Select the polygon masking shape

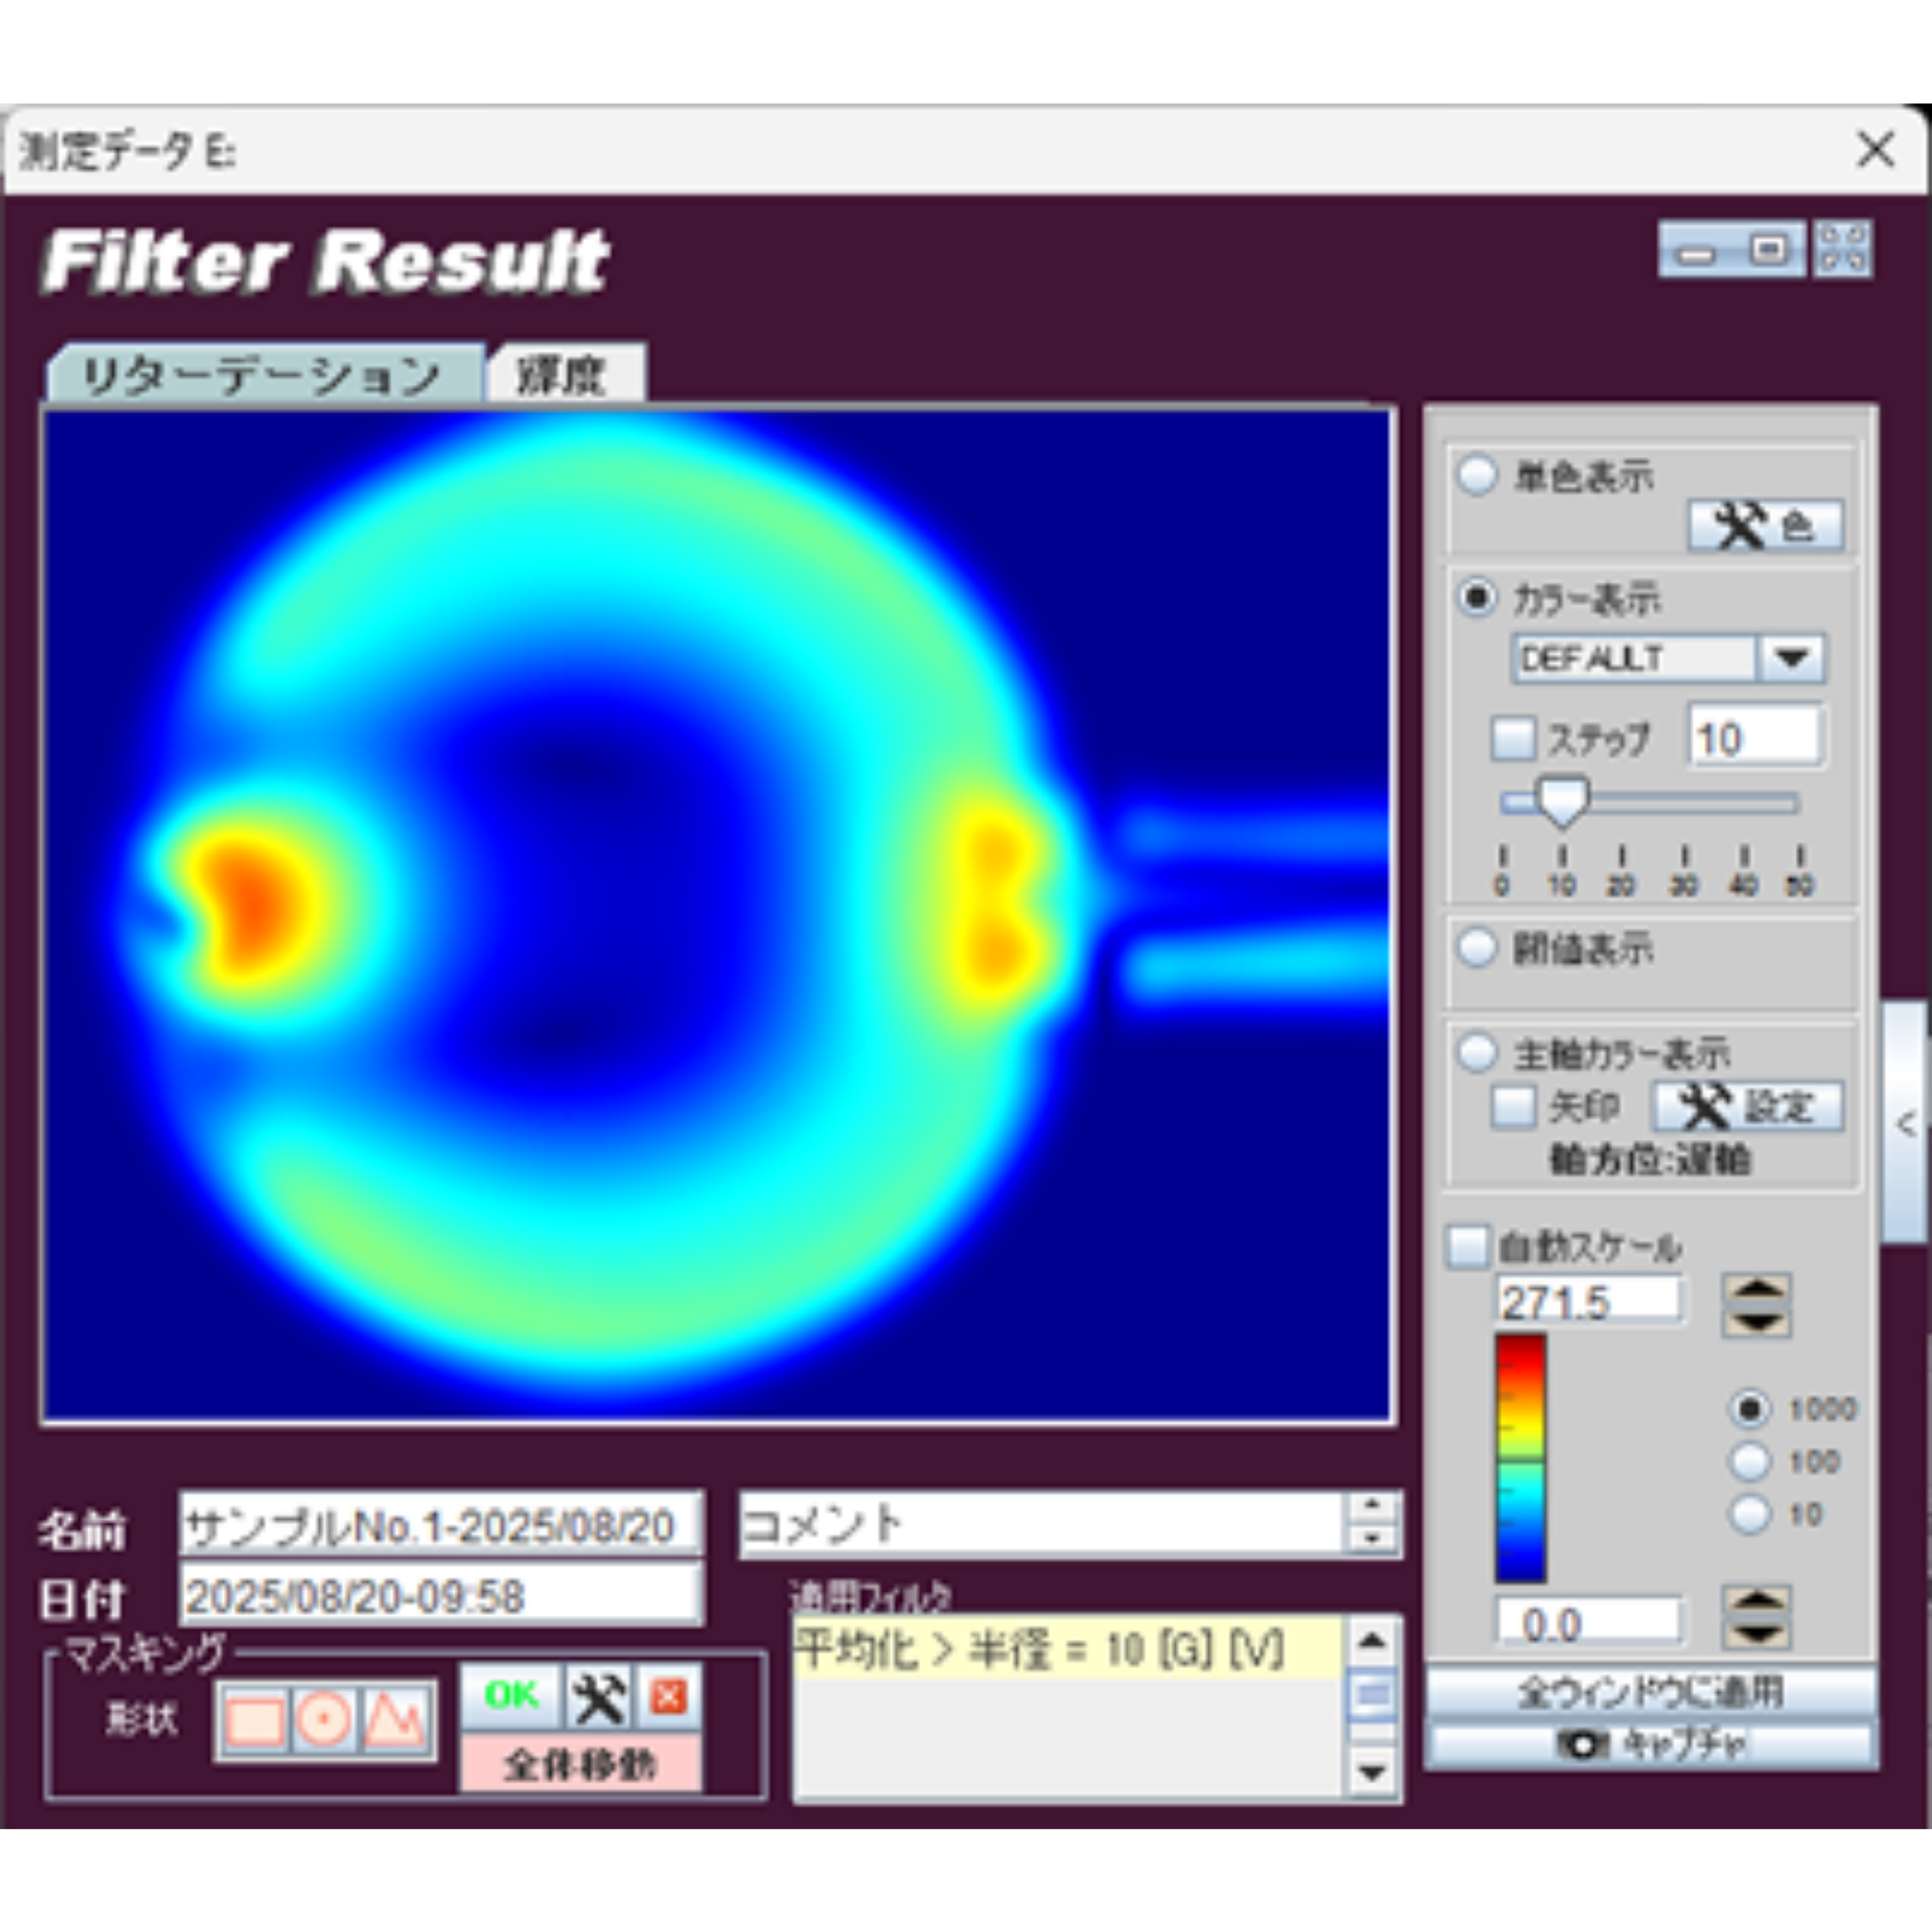tap(395, 1721)
